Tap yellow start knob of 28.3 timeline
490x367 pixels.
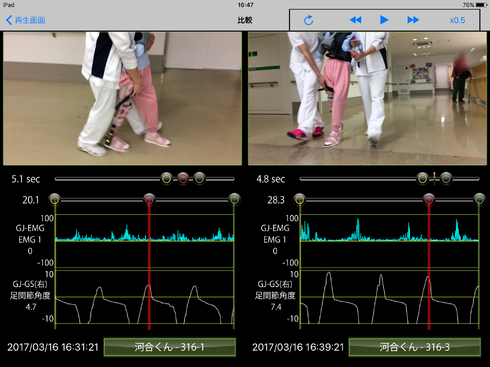pyautogui.click(x=300, y=199)
